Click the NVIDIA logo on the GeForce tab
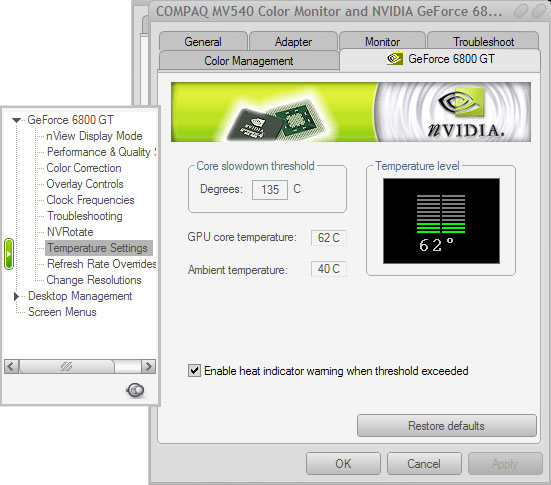This screenshot has height=485, width=551. point(395,59)
